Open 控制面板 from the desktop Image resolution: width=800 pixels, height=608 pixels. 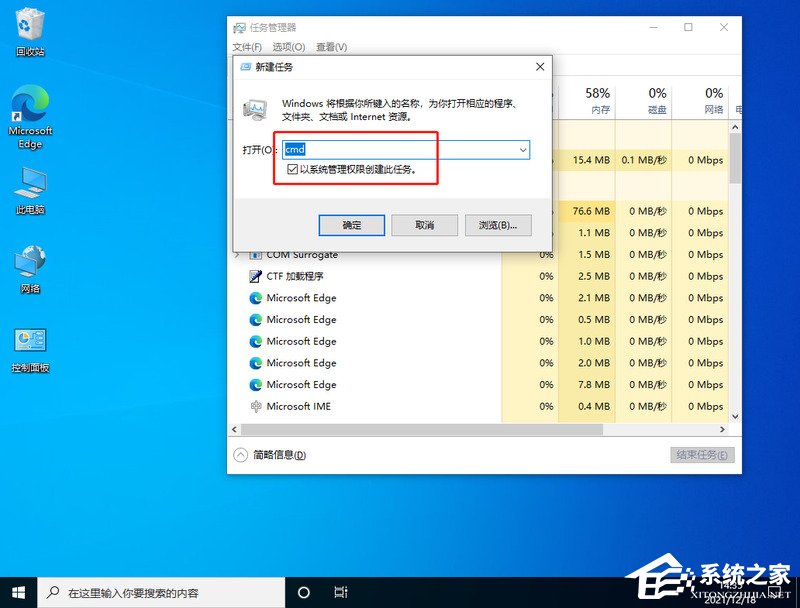29,340
